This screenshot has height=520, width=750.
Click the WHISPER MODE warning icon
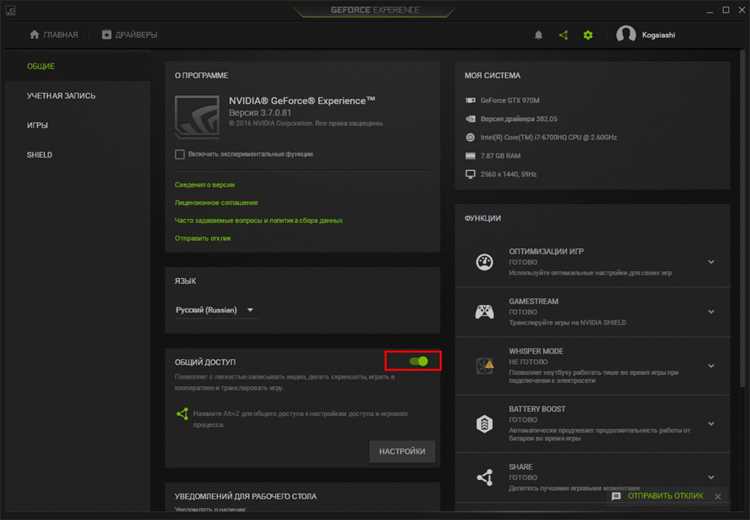click(x=484, y=365)
